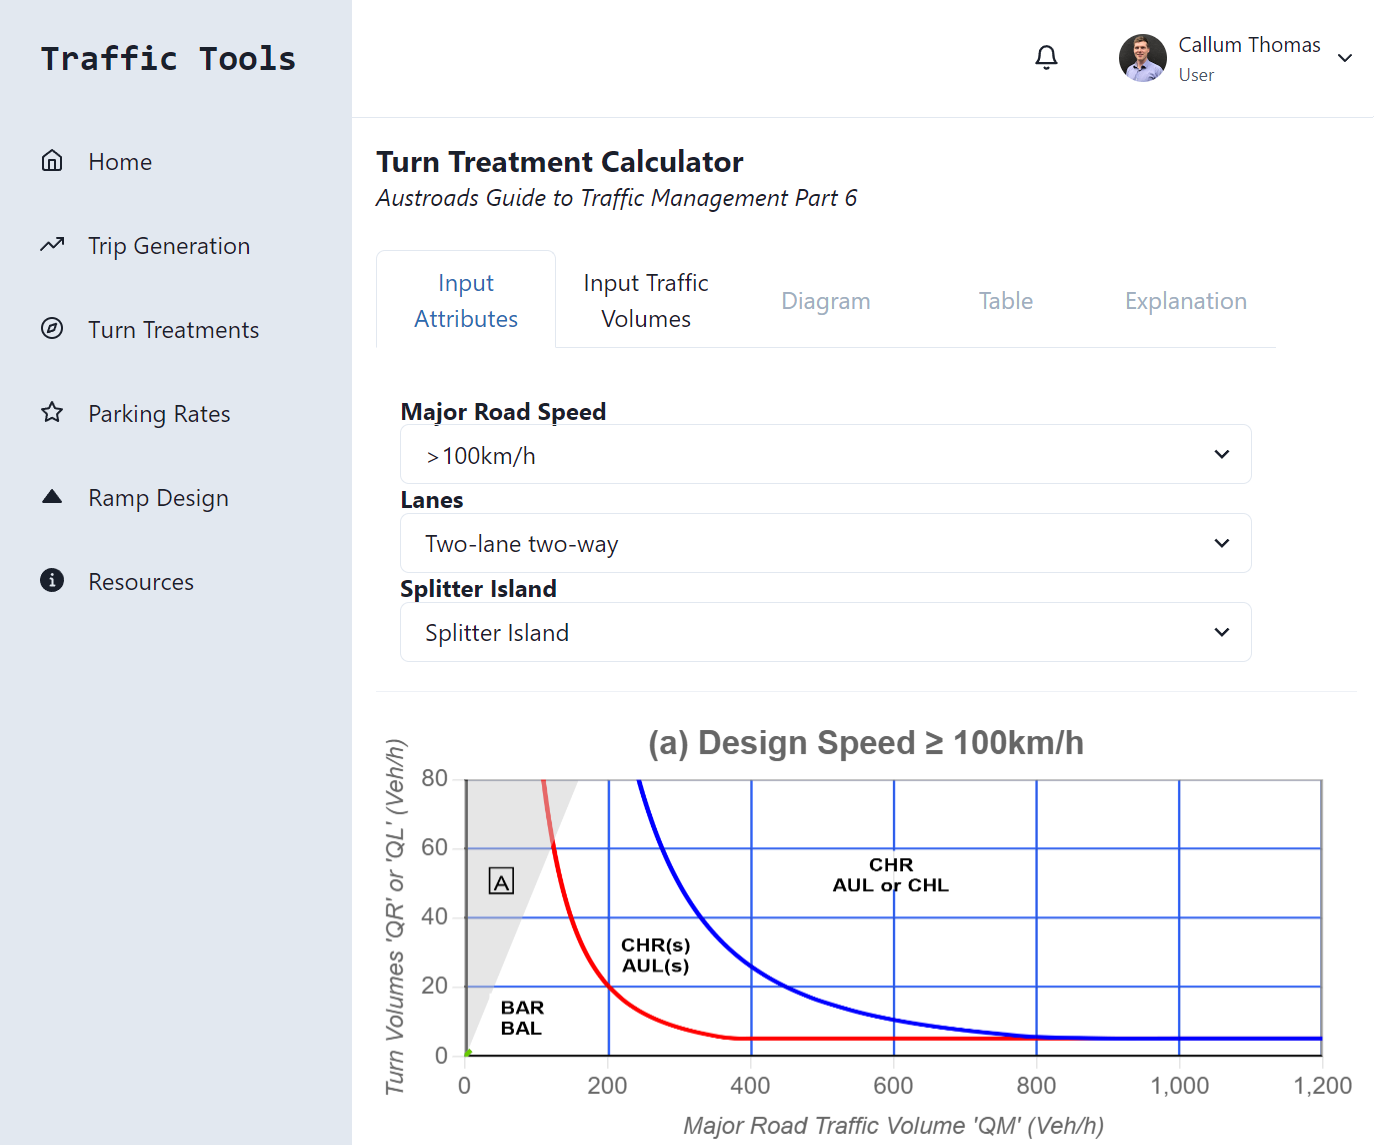
Task: Click the Parking Rates star icon
Action: pyautogui.click(x=52, y=413)
